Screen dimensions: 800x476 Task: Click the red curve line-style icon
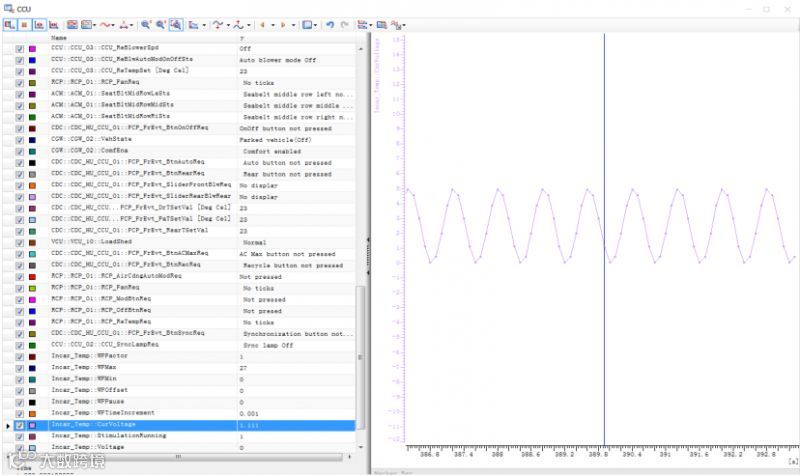coord(104,23)
